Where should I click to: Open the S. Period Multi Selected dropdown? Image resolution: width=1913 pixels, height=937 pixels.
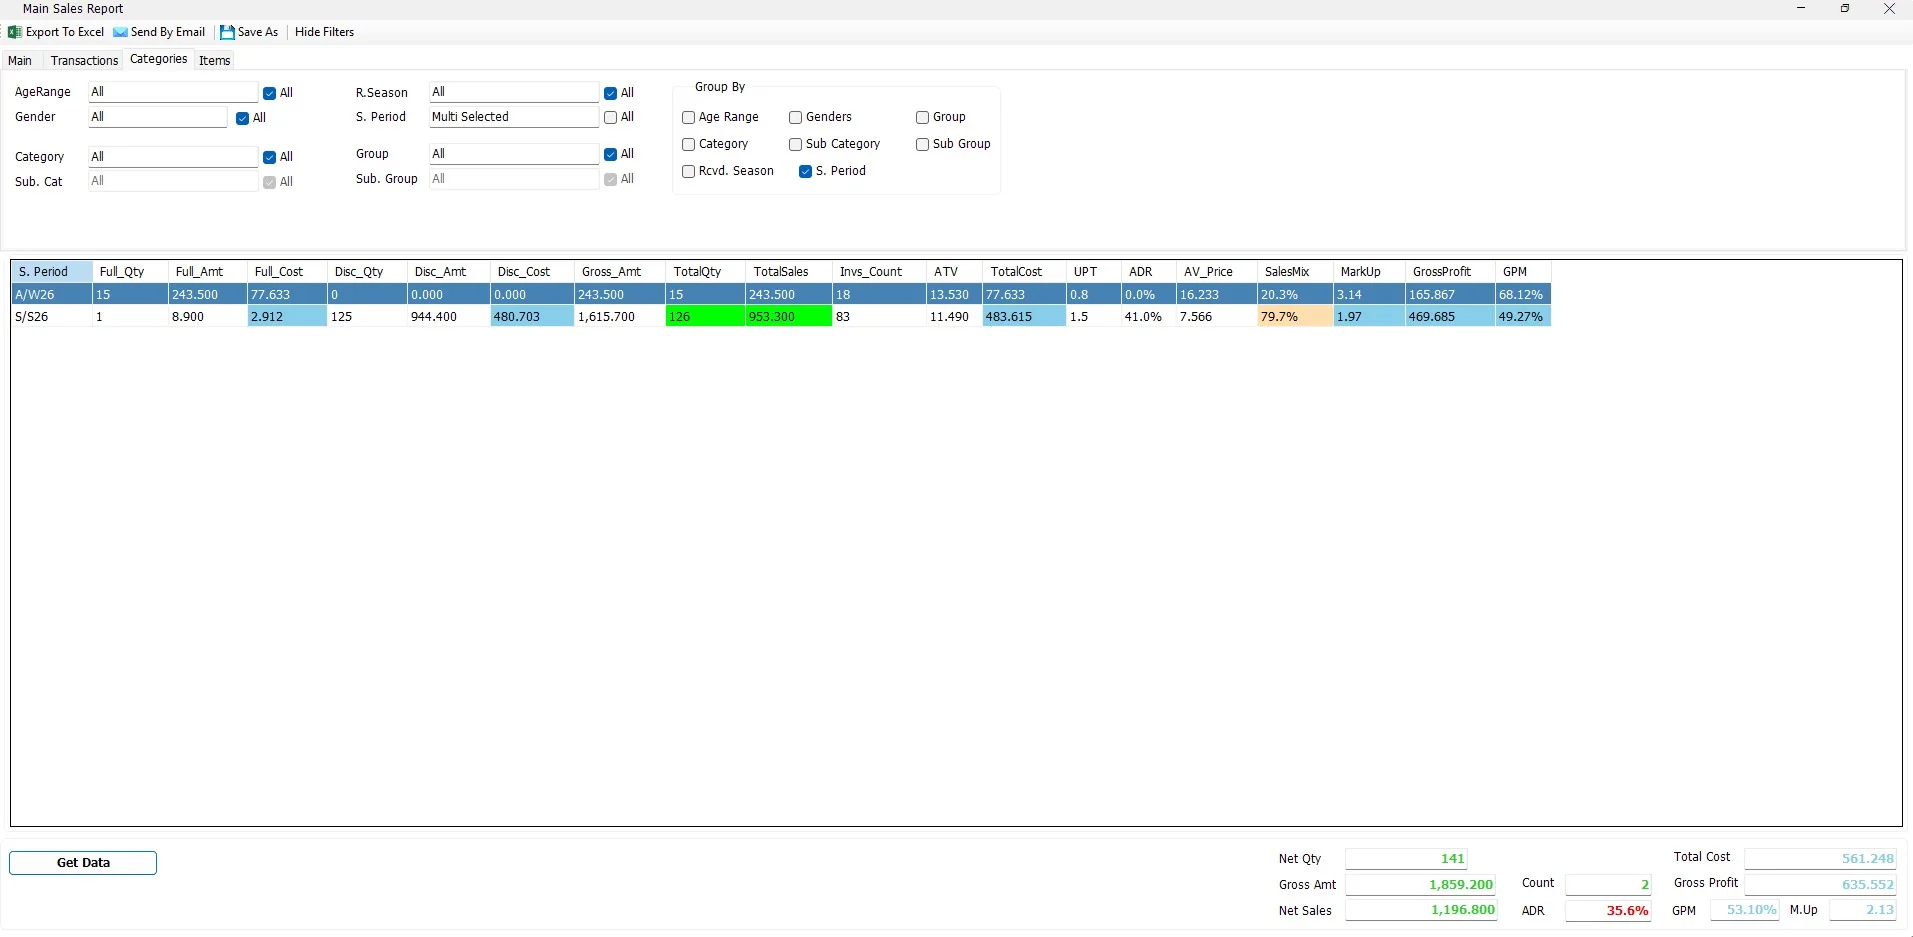pyautogui.click(x=514, y=117)
